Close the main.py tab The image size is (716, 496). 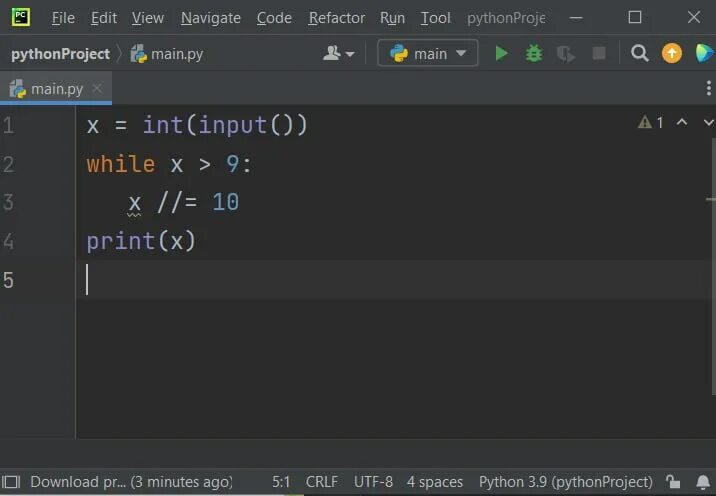tap(97, 88)
